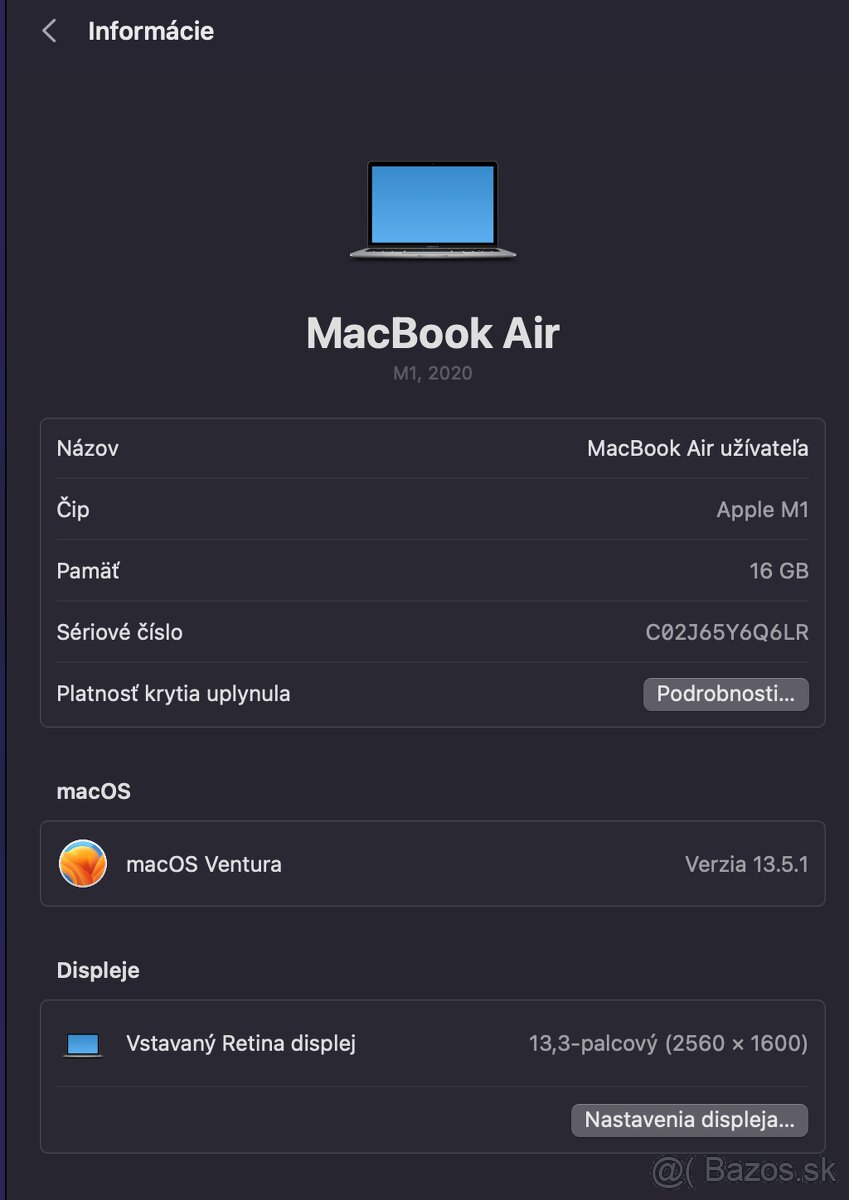Open Podrobnosti for coverage details
This screenshot has width=849, height=1200.
click(x=726, y=693)
